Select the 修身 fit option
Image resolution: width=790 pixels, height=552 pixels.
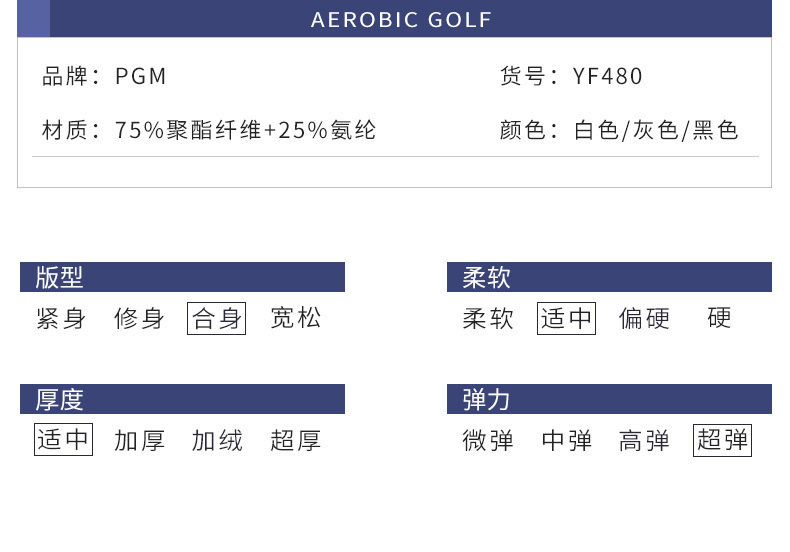point(139,319)
